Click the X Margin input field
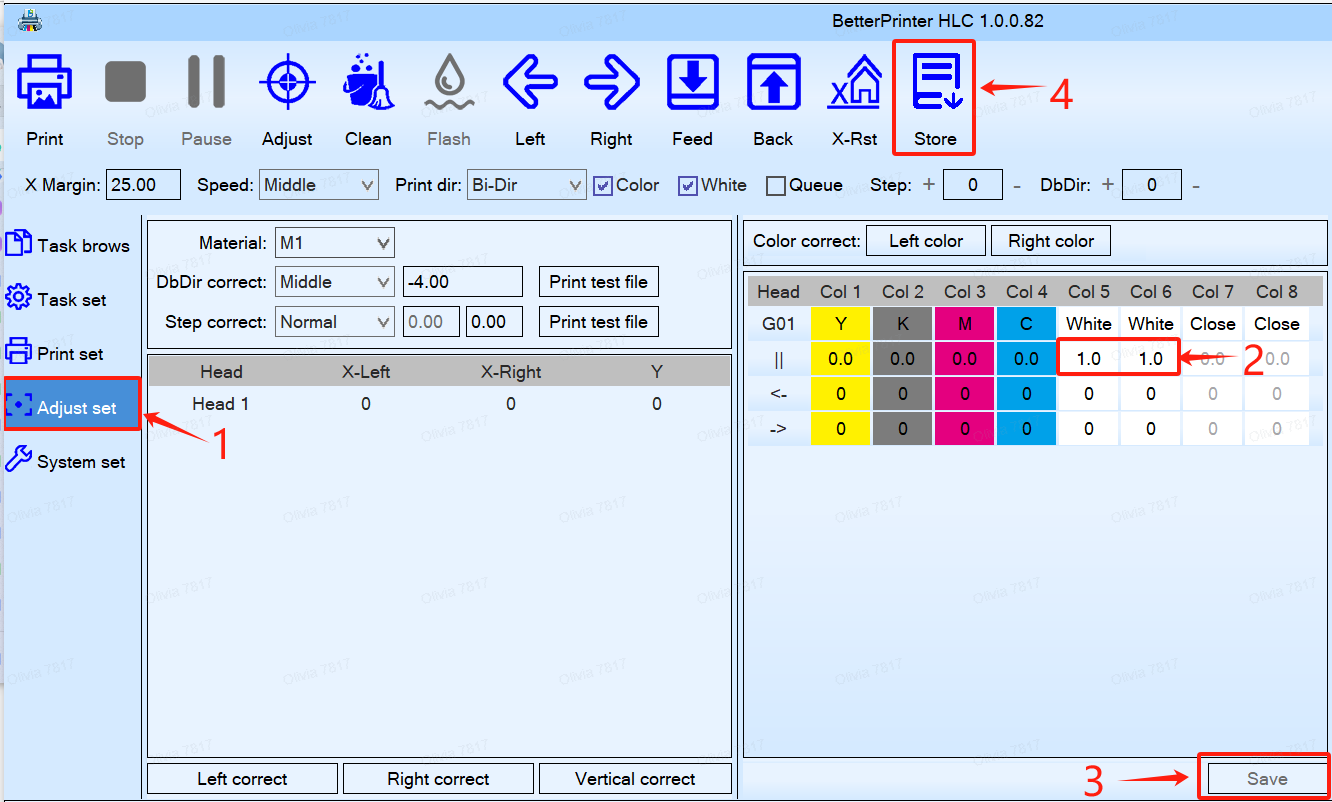Screen dimensions: 1332x802 pos(143,185)
